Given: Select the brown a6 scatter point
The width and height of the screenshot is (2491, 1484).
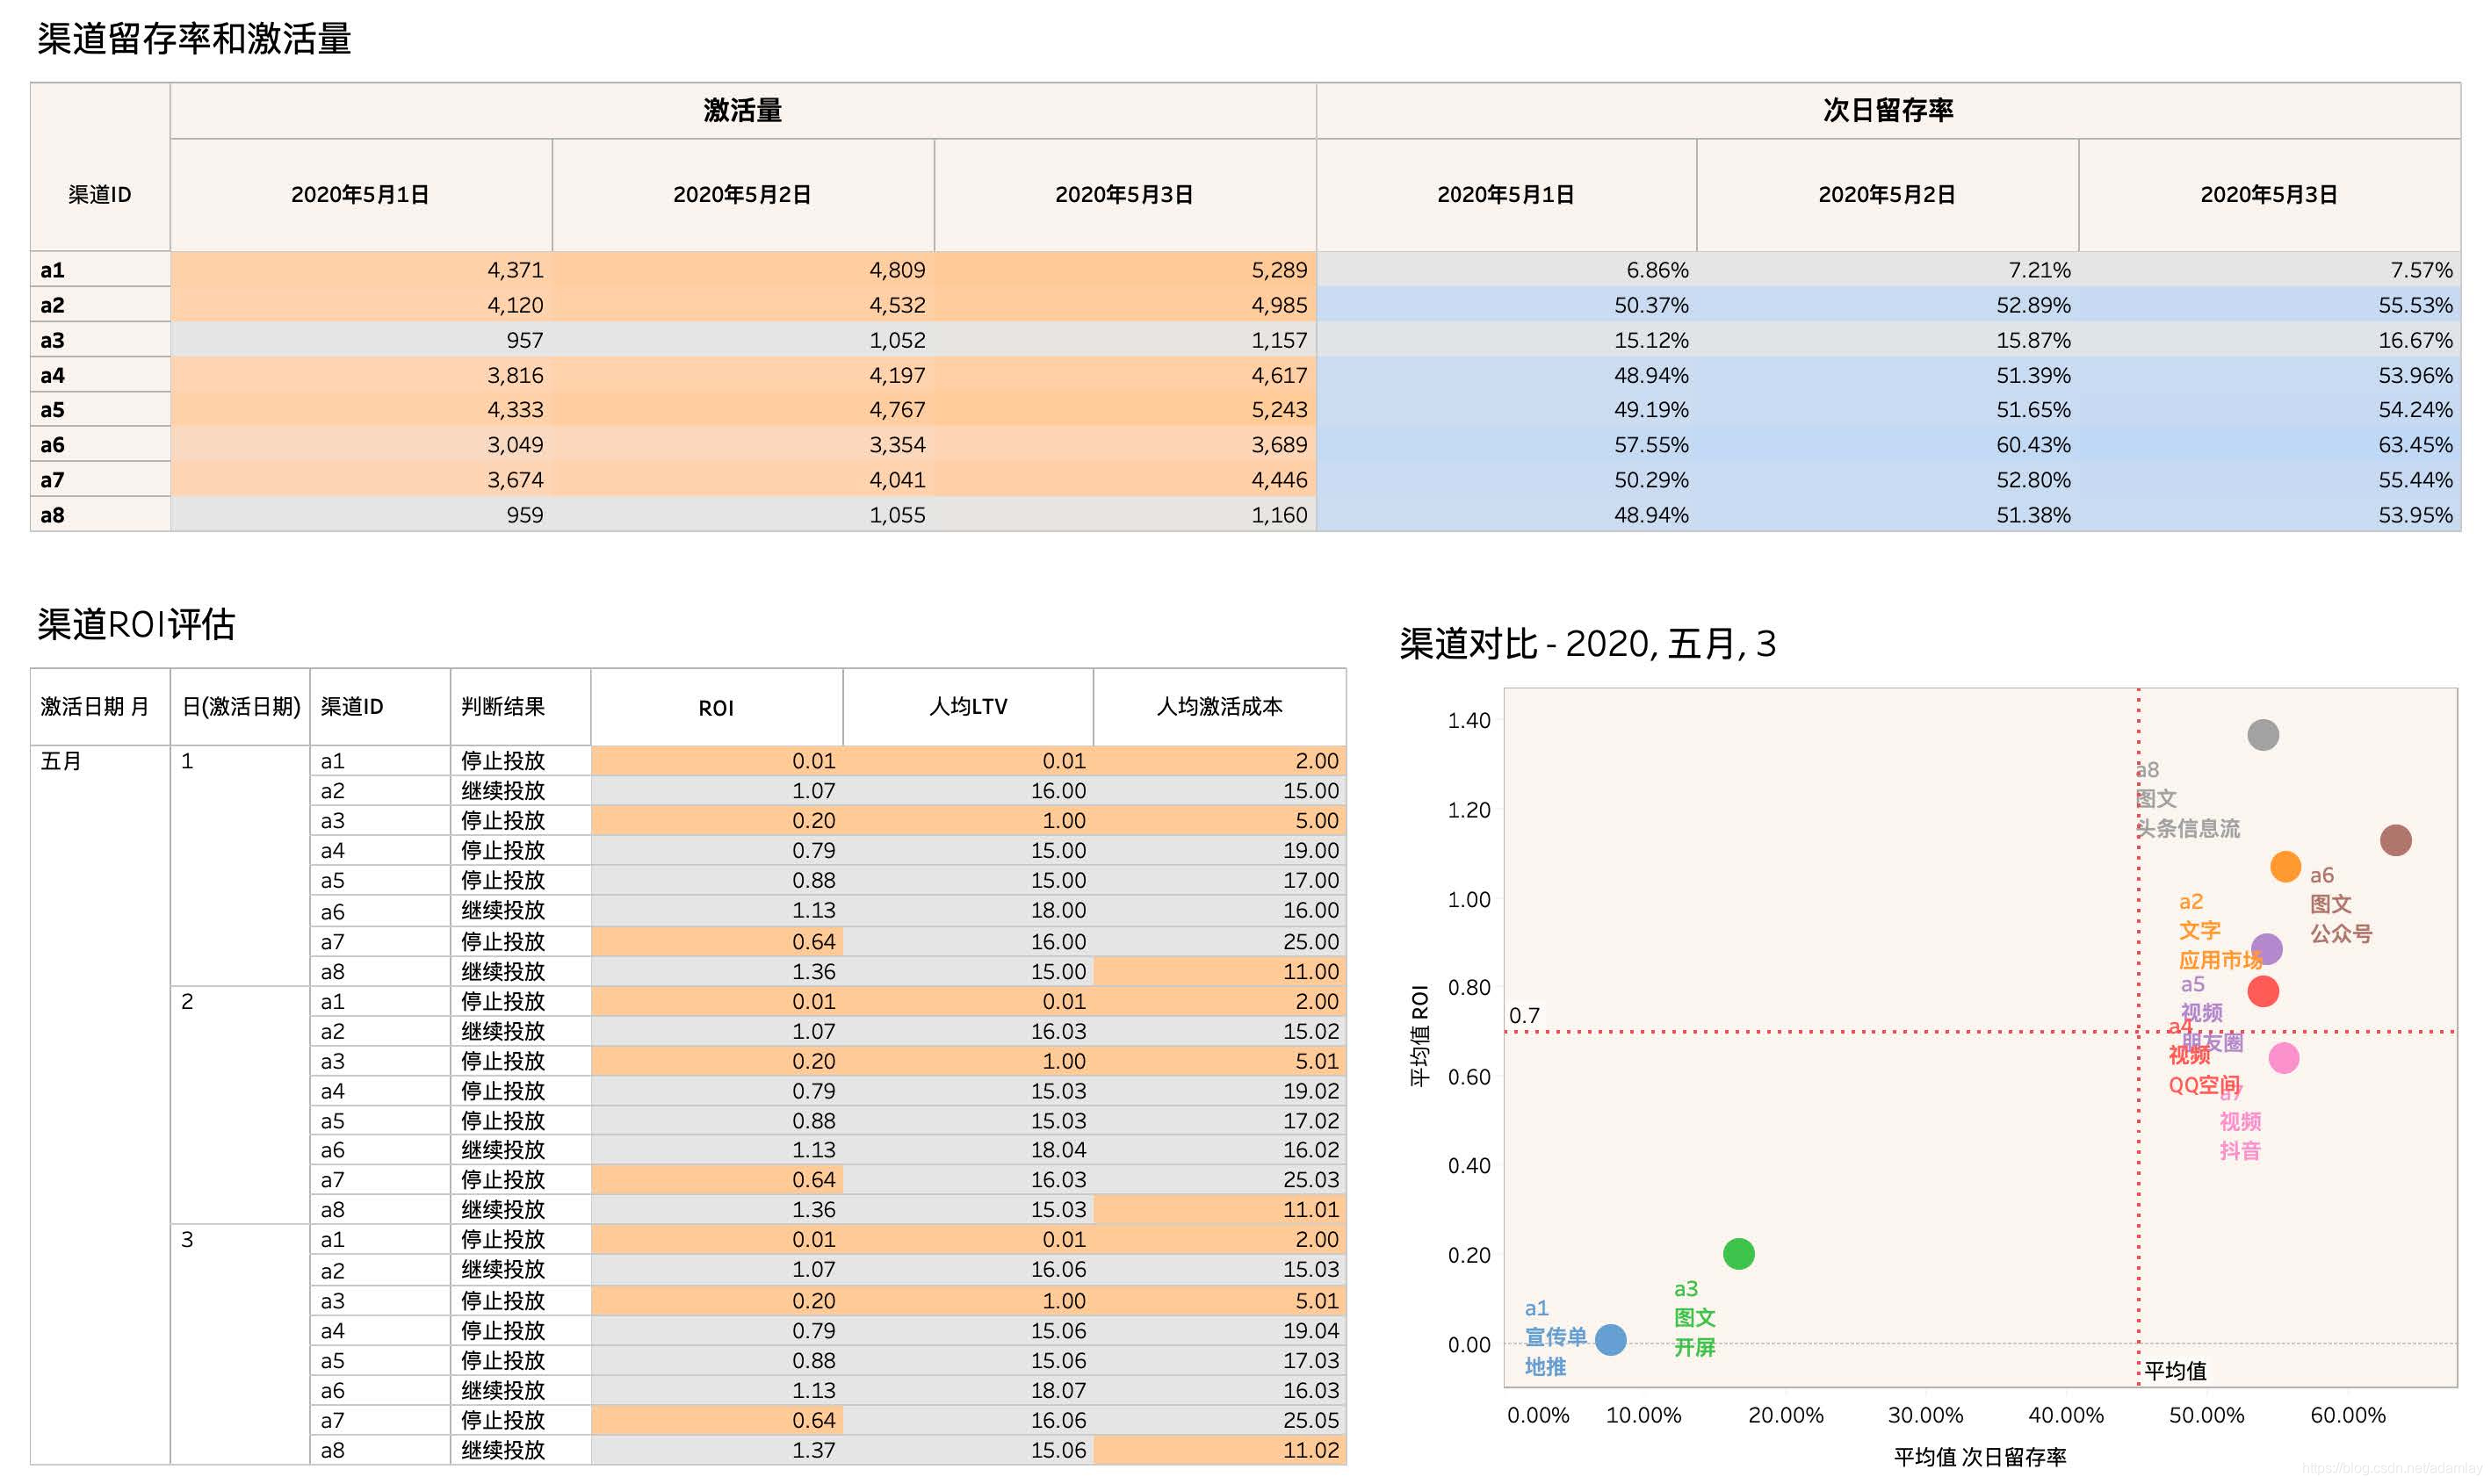Looking at the screenshot, I should [x=2394, y=840].
